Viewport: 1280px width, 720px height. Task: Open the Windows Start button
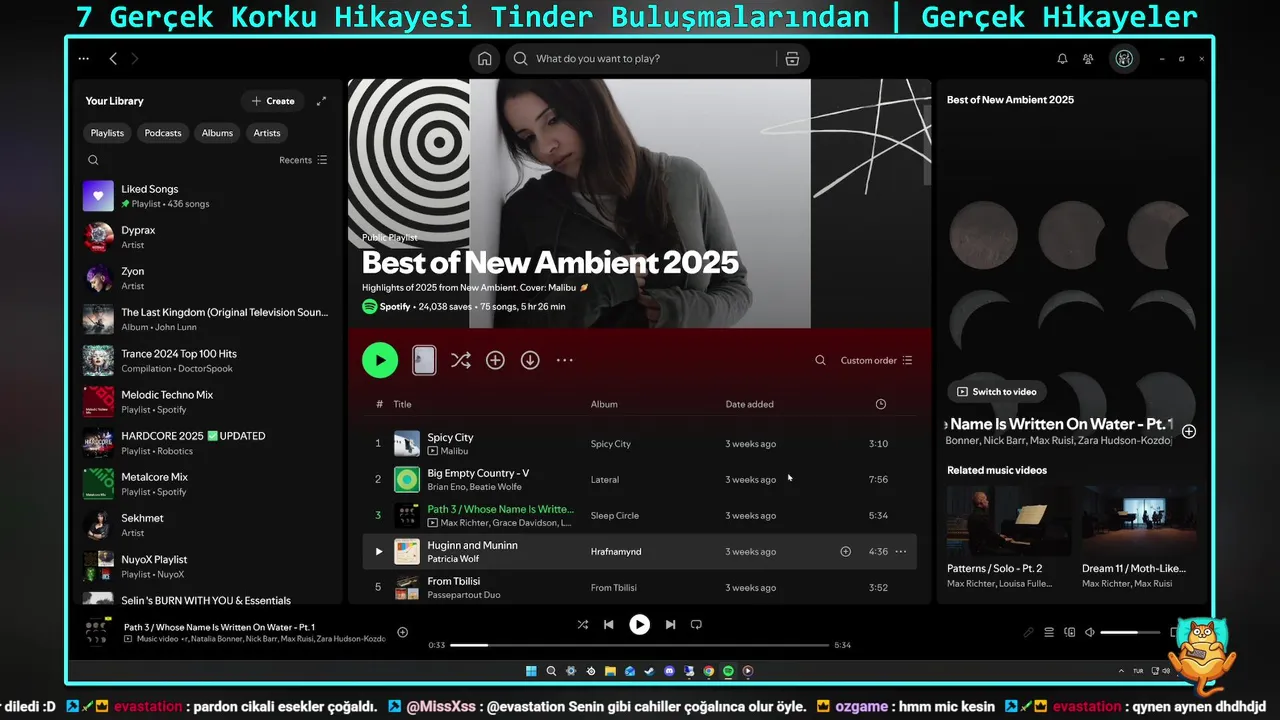pyautogui.click(x=531, y=671)
